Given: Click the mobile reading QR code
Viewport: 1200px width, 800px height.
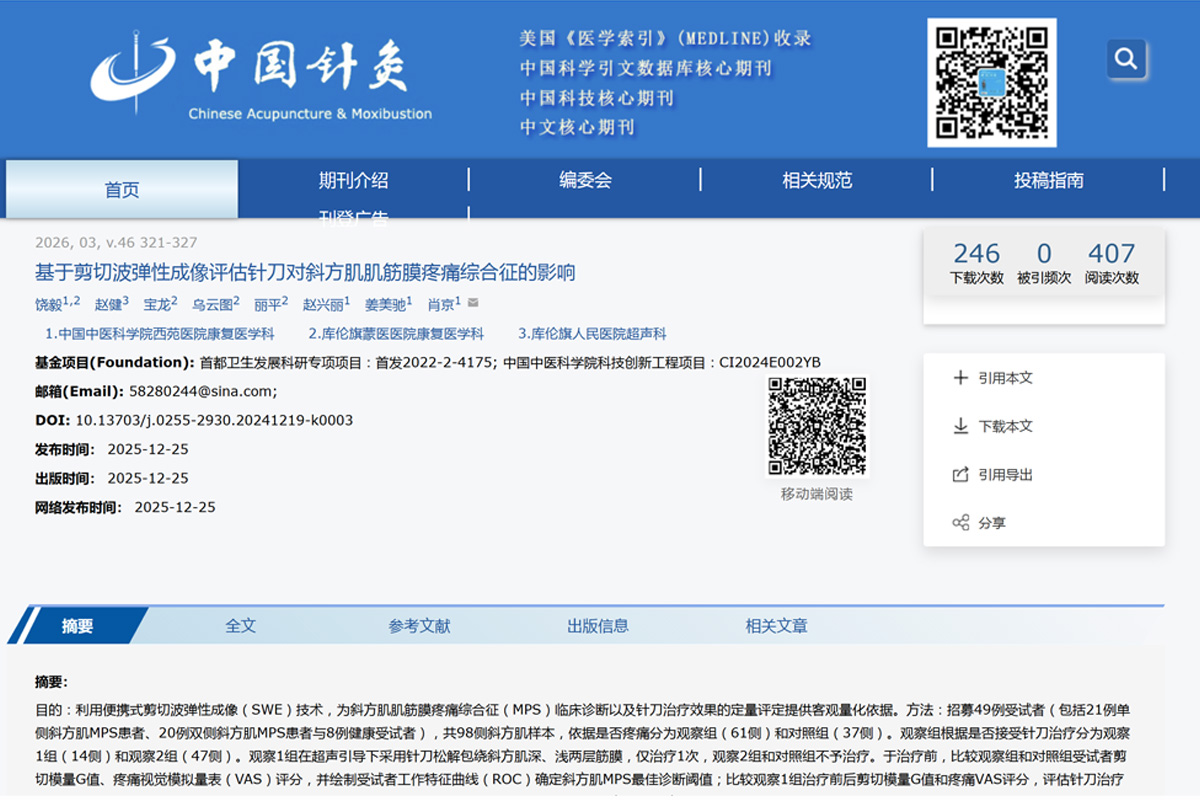Looking at the screenshot, I should [817, 427].
